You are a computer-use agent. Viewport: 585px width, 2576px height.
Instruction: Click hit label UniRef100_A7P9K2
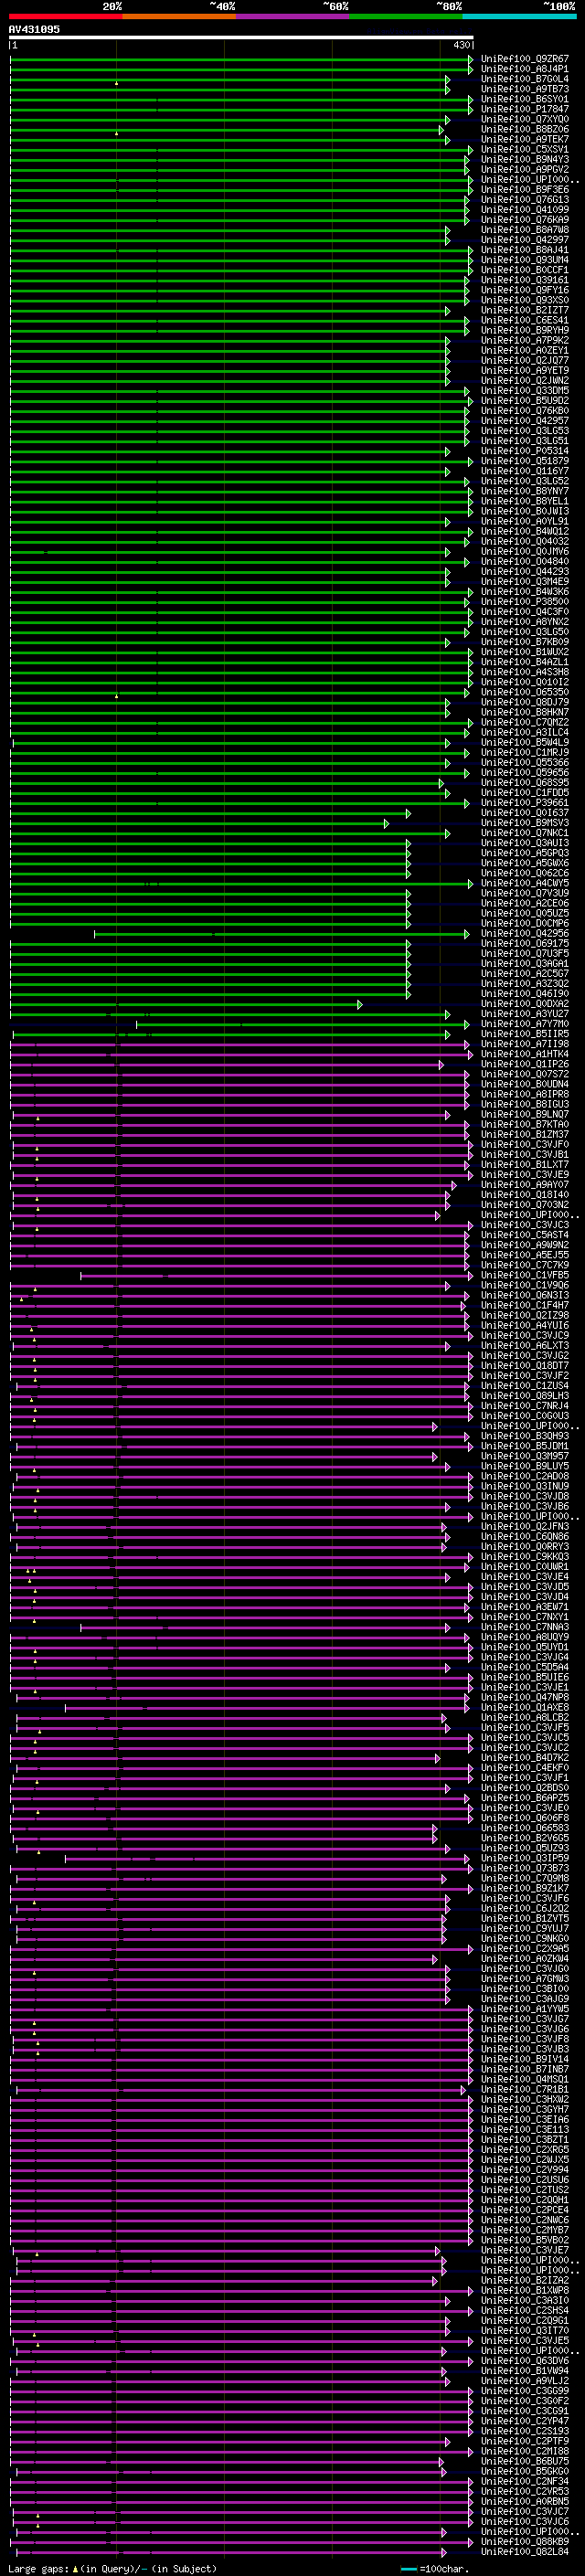(x=525, y=340)
